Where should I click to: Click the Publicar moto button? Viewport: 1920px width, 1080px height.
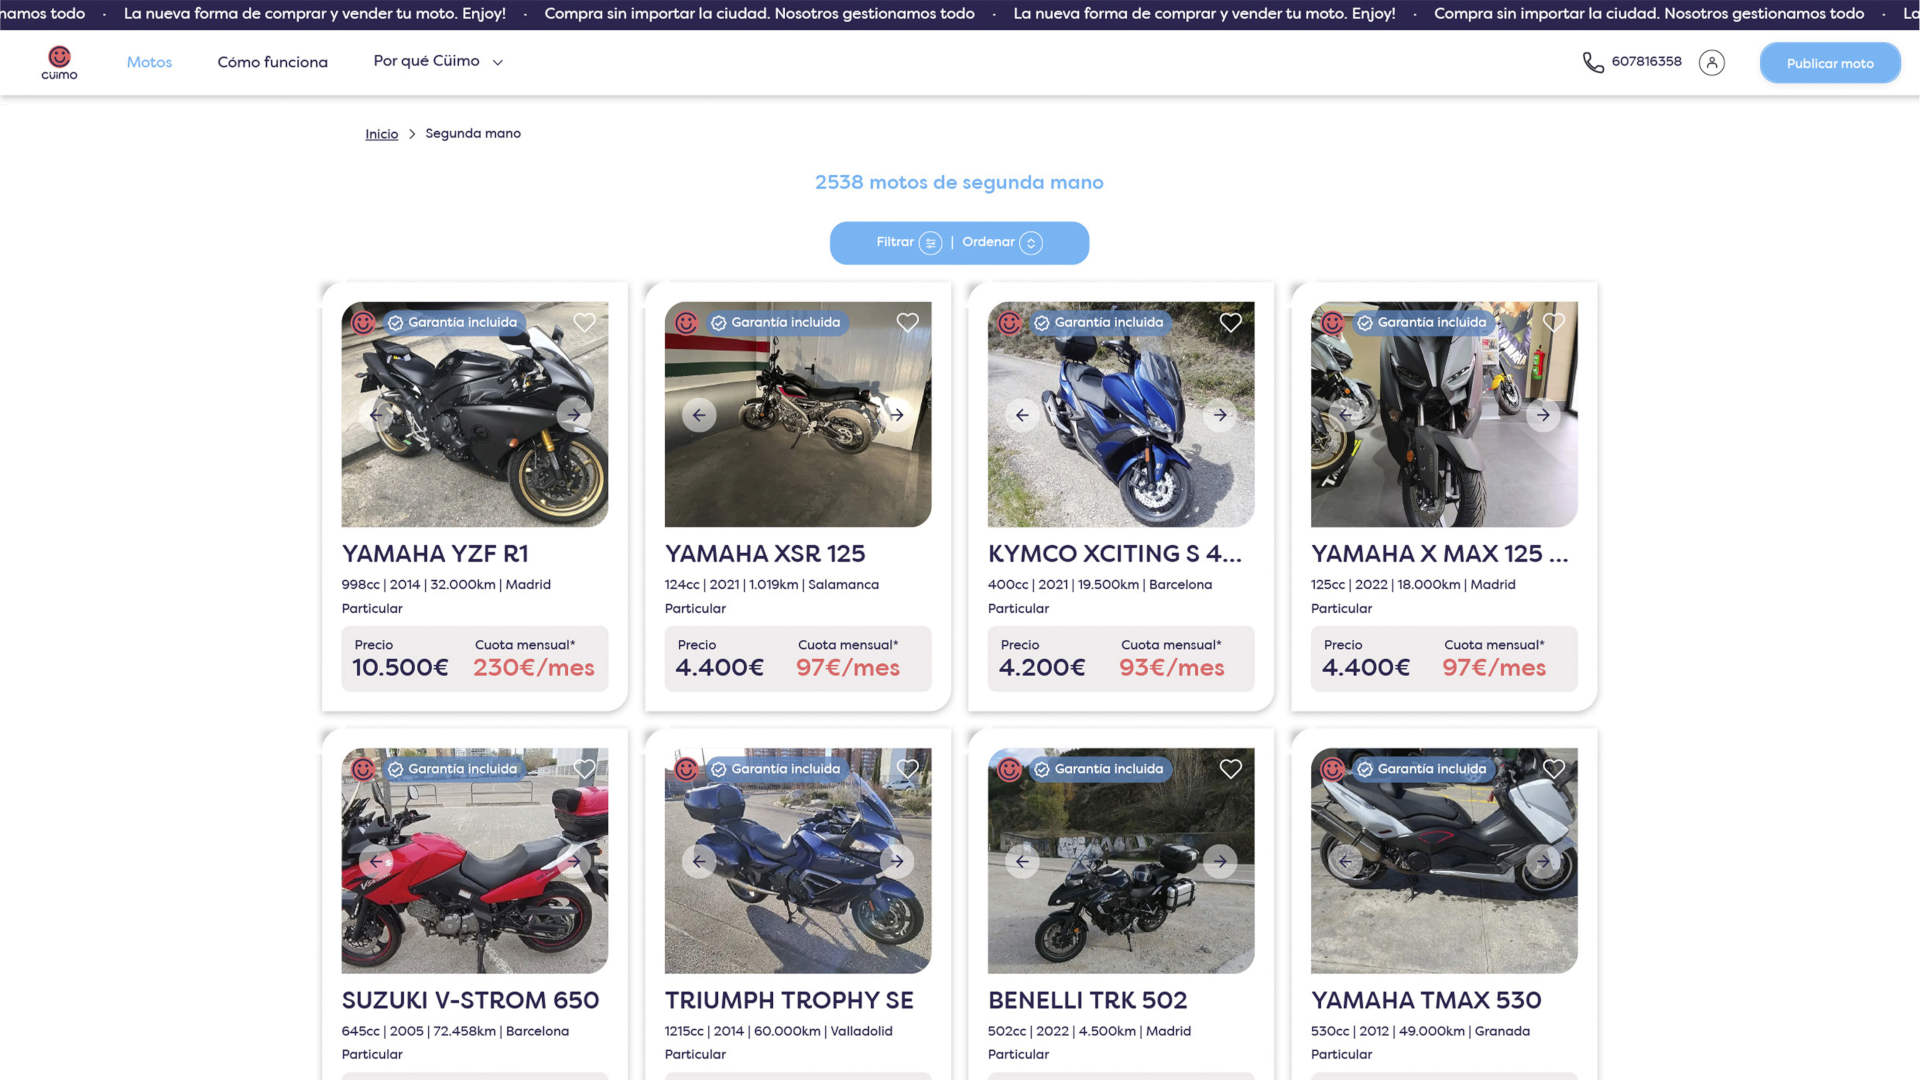click(x=1830, y=63)
